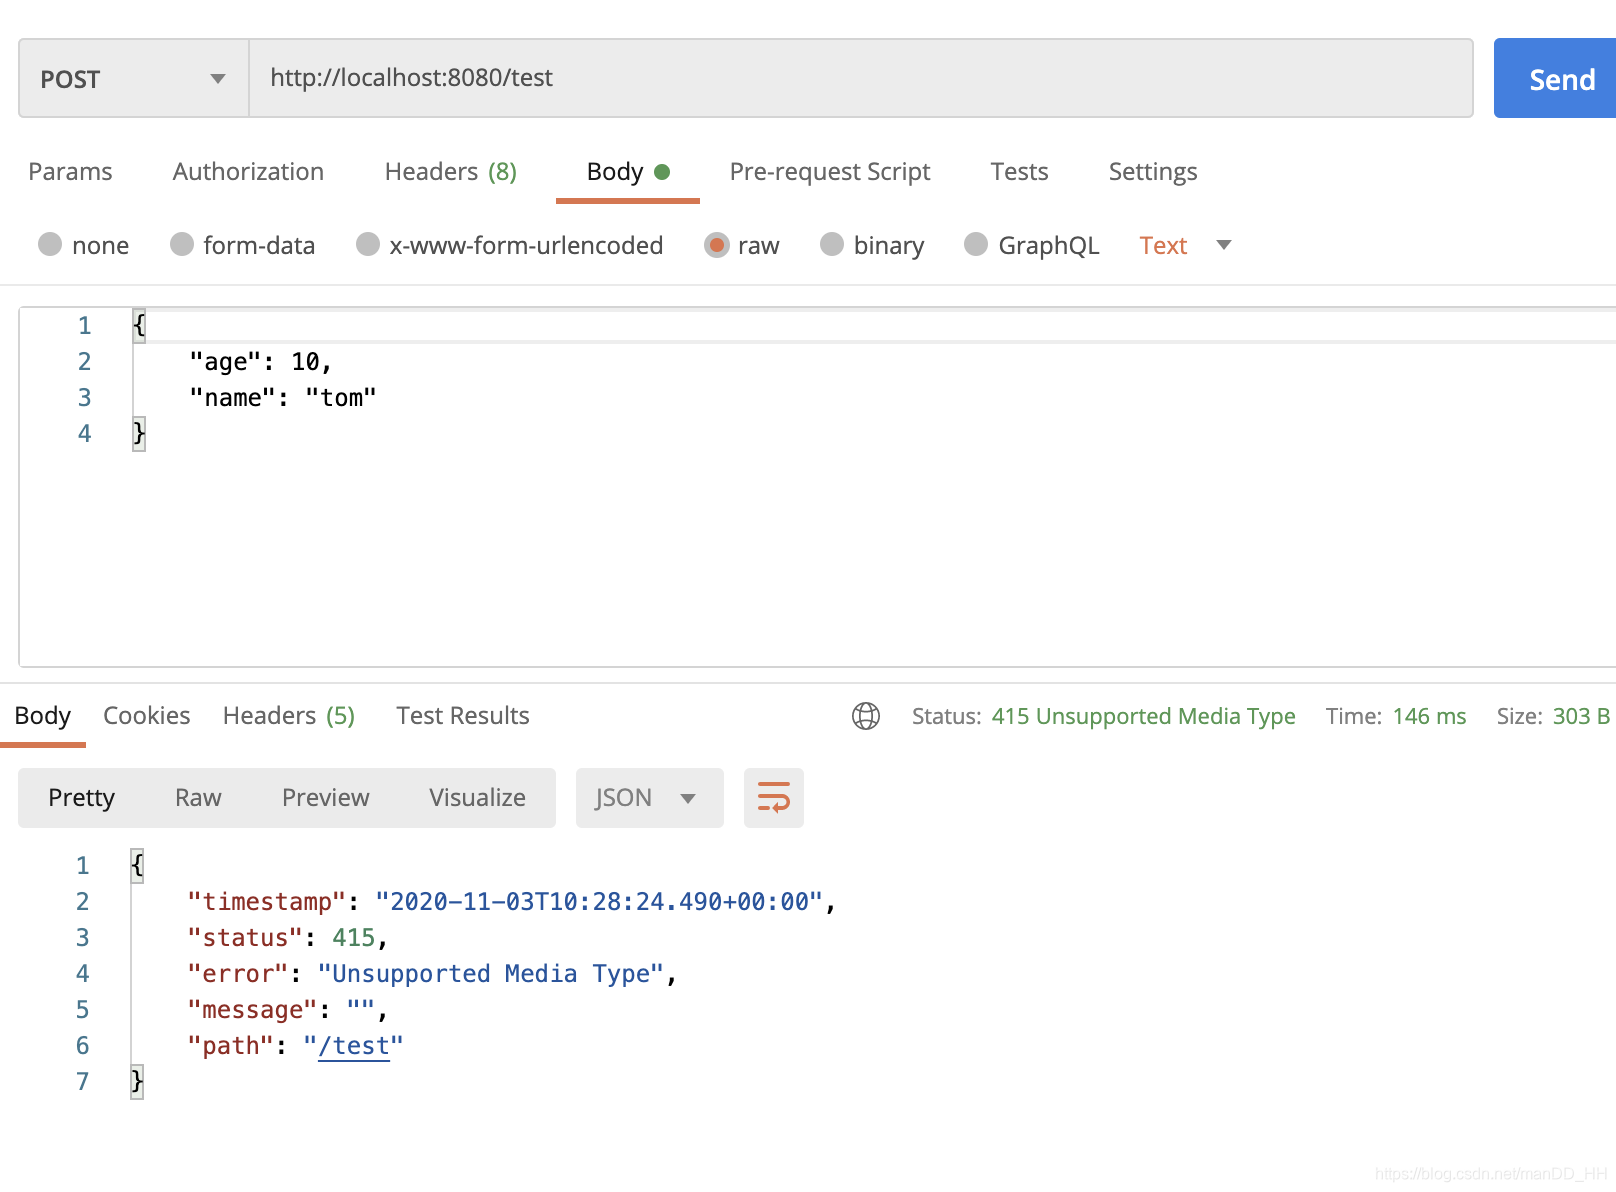Open the Pre-request Script tab

tap(829, 171)
